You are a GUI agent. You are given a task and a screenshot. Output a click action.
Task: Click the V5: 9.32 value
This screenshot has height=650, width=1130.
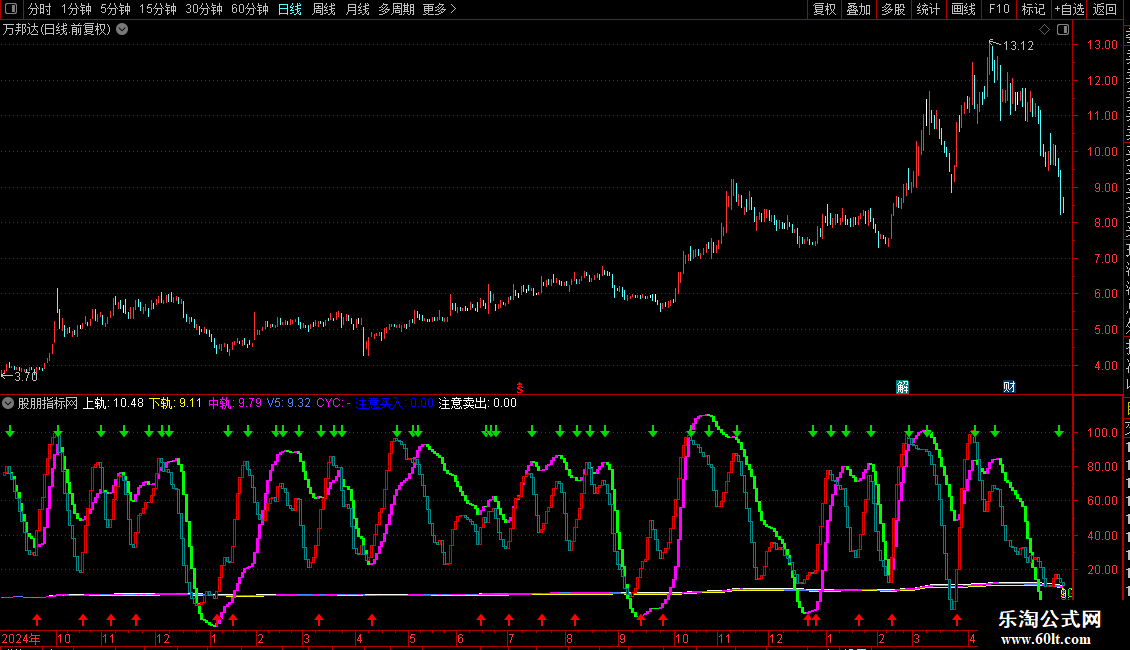[289, 404]
